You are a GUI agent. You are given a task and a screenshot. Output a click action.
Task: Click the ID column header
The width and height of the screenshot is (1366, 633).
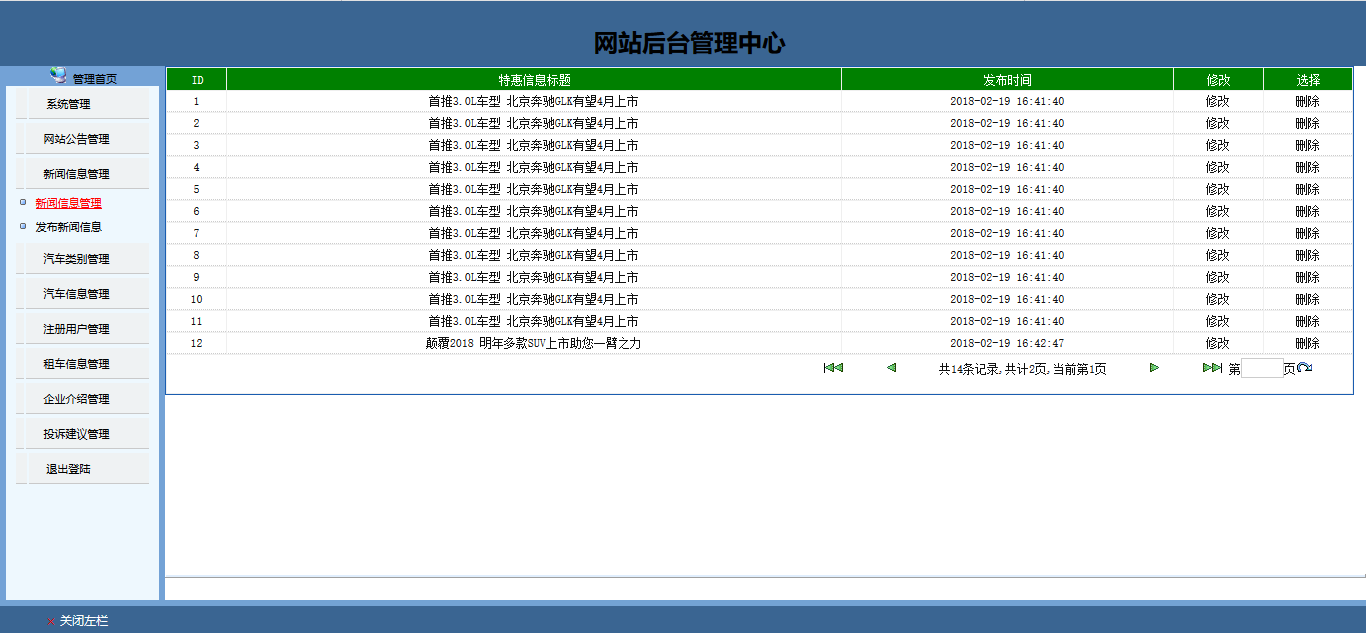[x=197, y=80]
